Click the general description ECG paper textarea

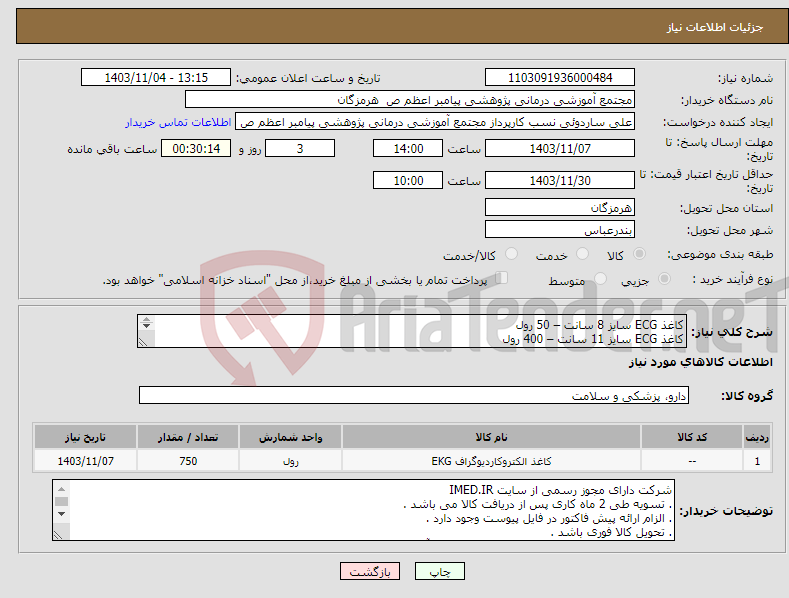[x=412, y=331]
